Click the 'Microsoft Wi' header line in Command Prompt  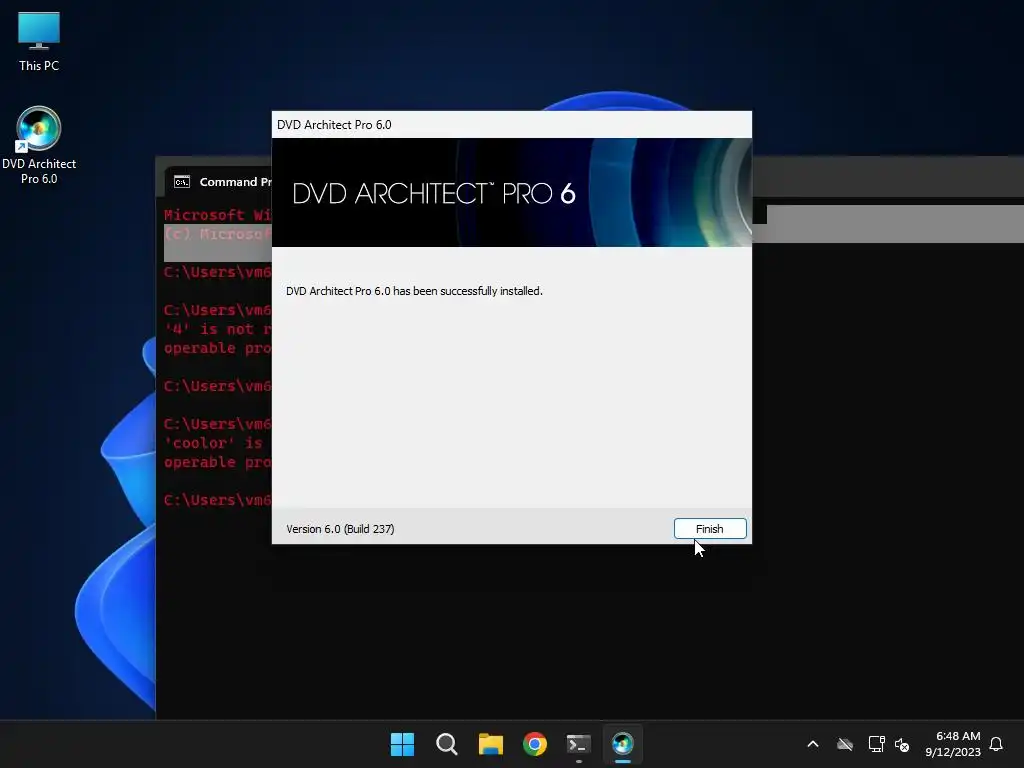click(217, 216)
